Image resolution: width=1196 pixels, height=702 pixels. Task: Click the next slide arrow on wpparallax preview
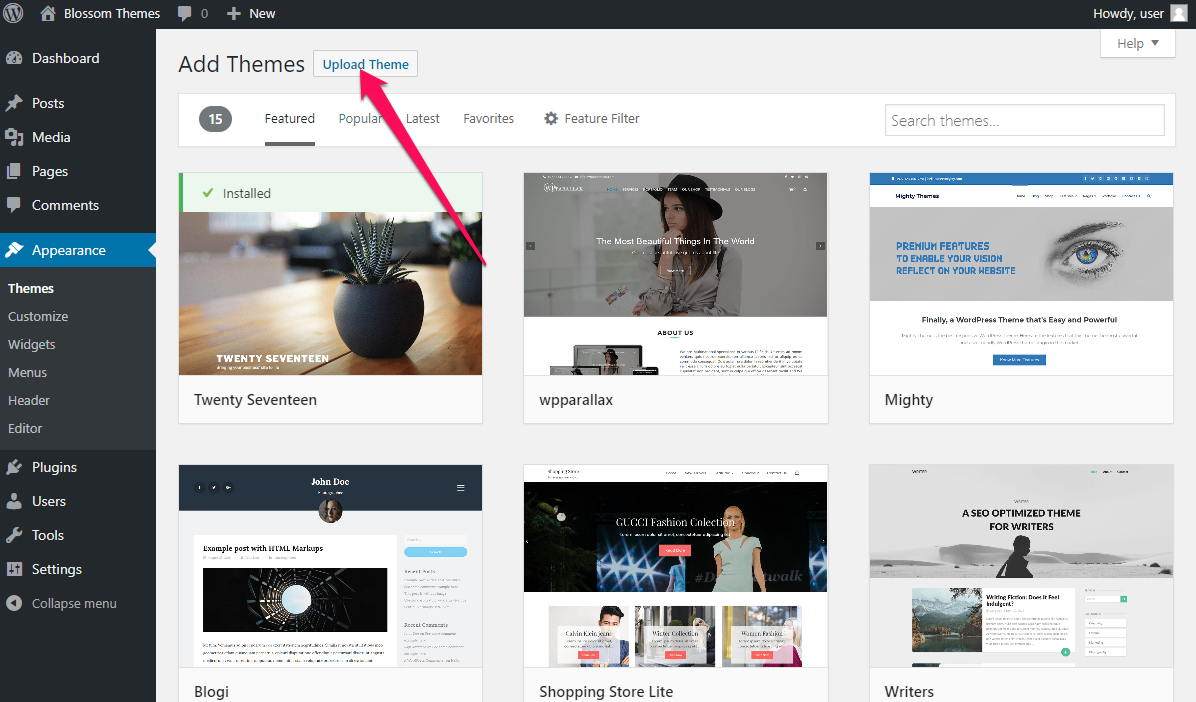[820, 246]
